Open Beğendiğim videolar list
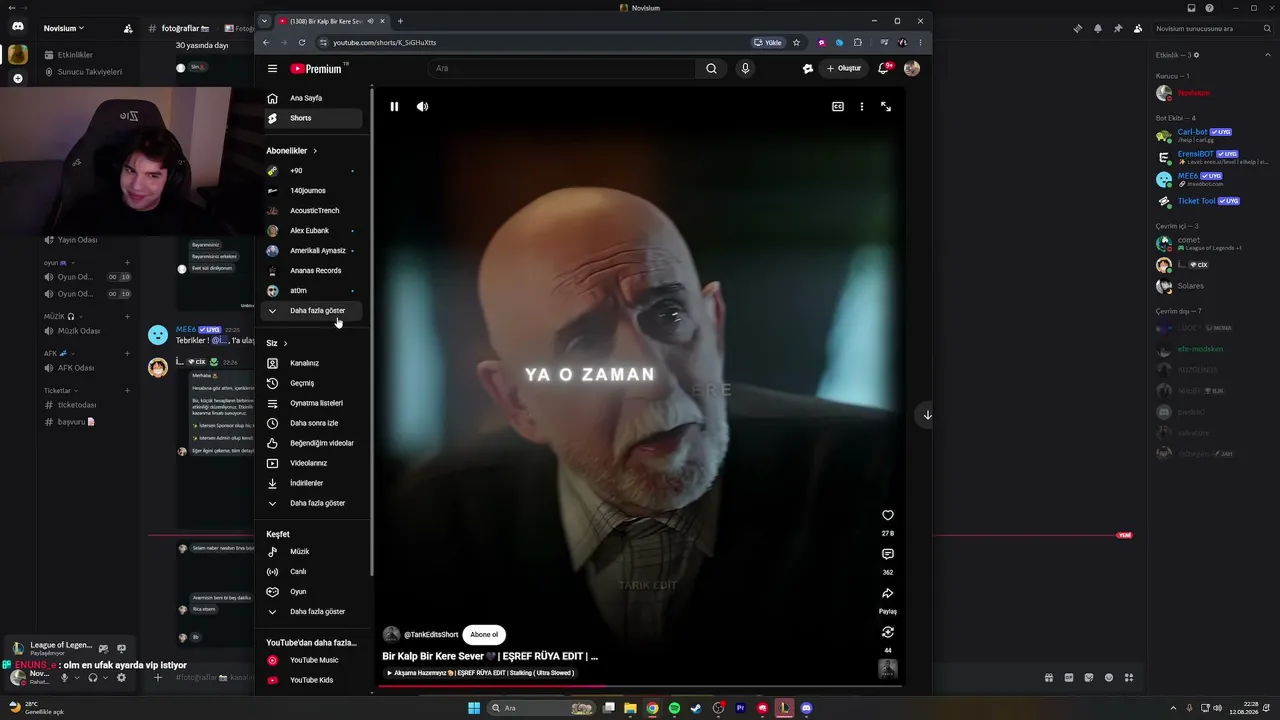The height and width of the screenshot is (720, 1280). [313, 443]
